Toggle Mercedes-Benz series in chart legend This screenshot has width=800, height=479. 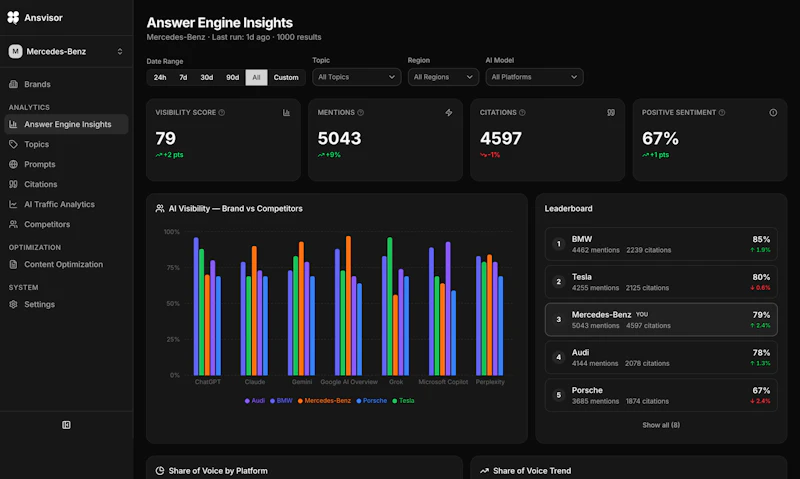pos(324,400)
